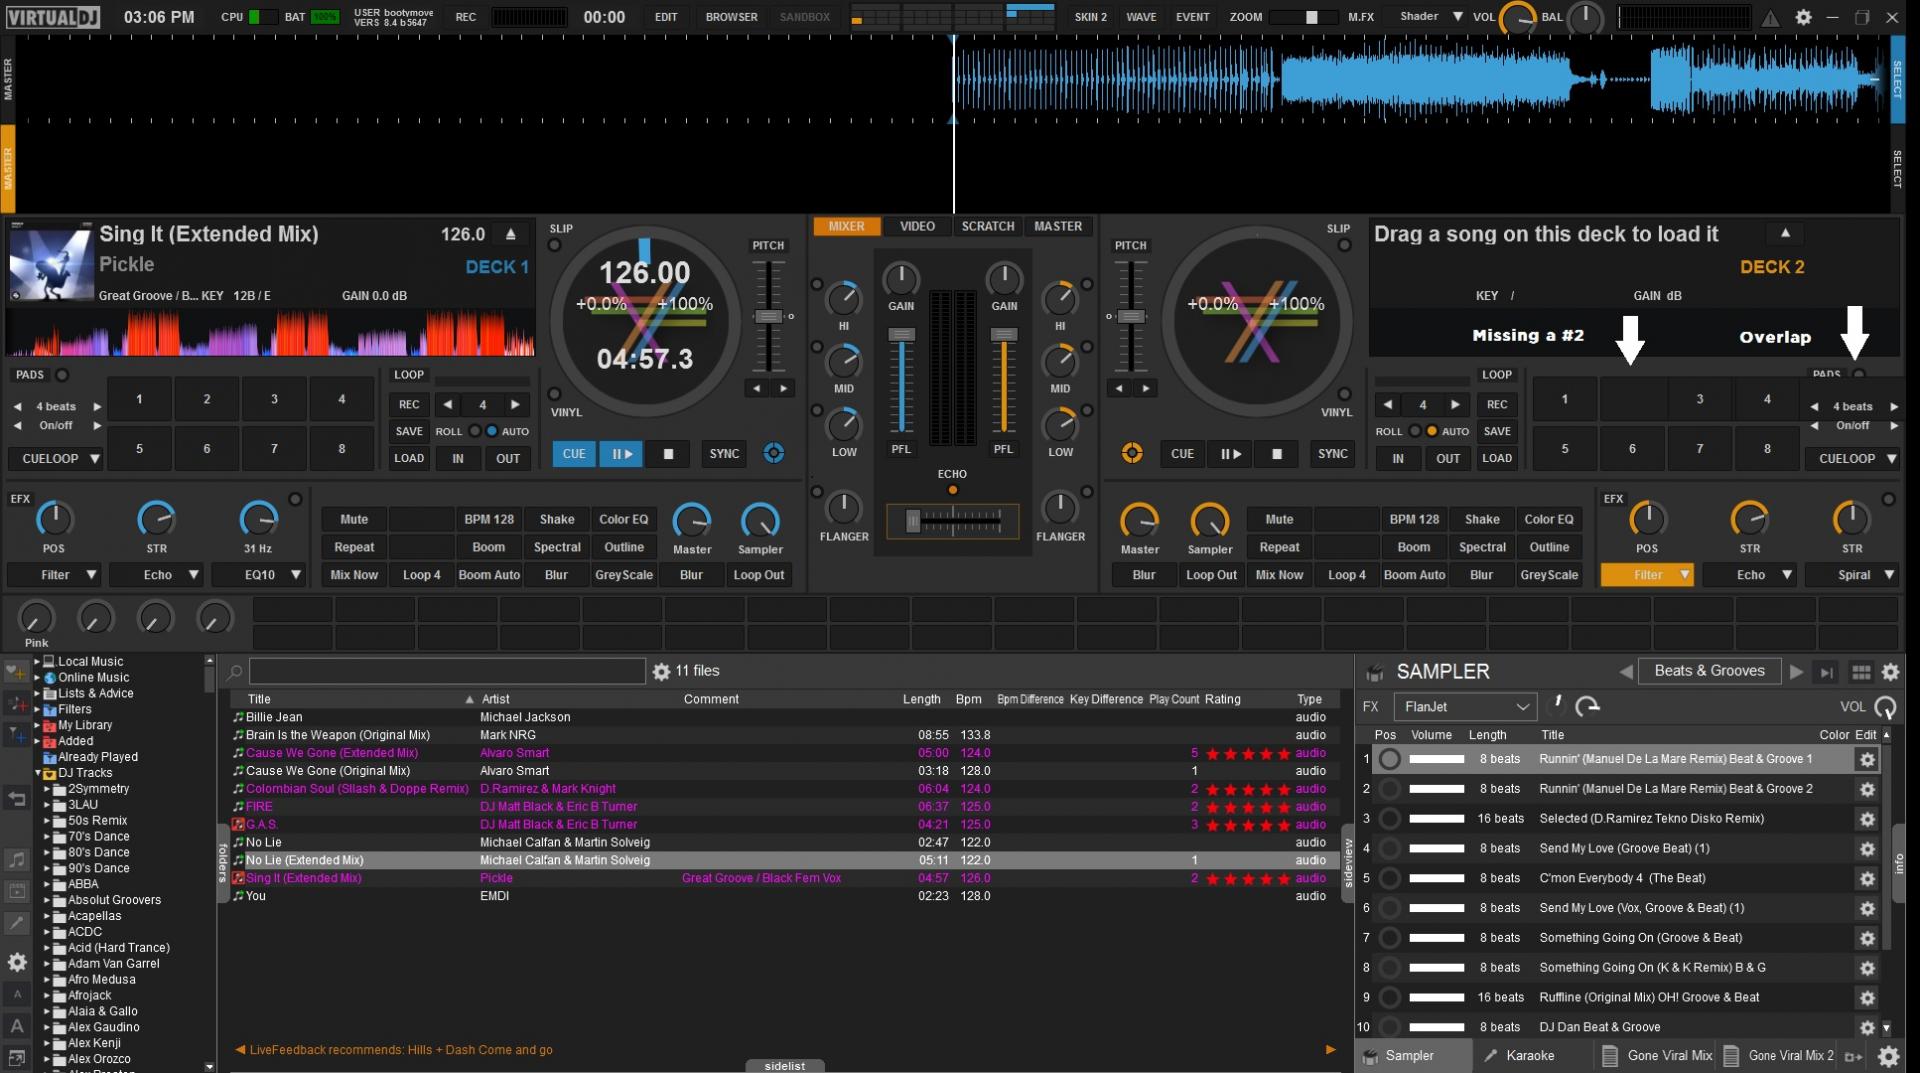Open edit gear for sample 3 Selected
The width and height of the screenshot is (1920, 1073).
pos(1867,819)
